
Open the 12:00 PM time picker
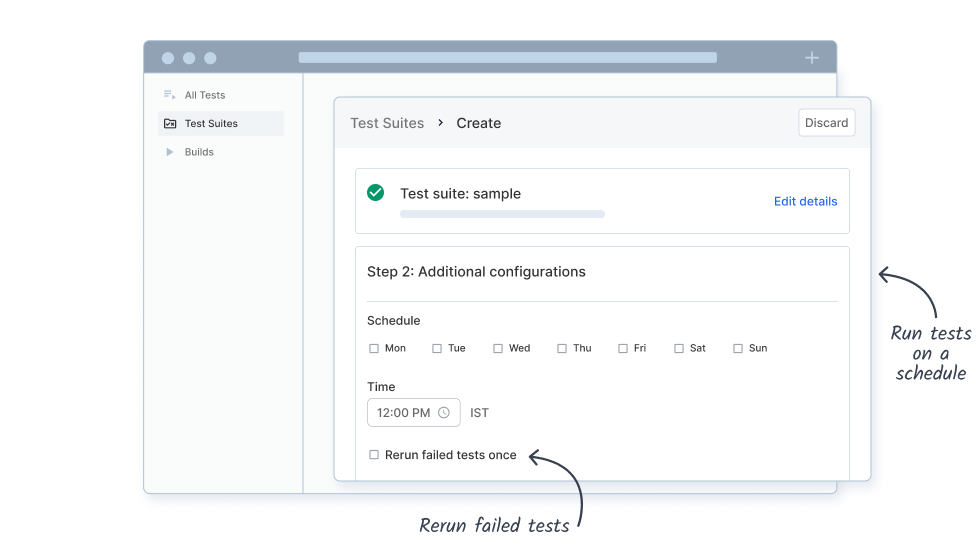point(413,412)
